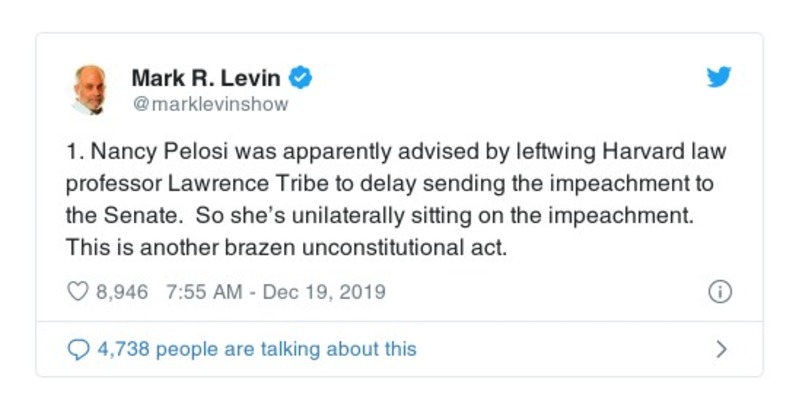Open the @marklevinshow handle link
799x414 pixels.
coord(210,103)
